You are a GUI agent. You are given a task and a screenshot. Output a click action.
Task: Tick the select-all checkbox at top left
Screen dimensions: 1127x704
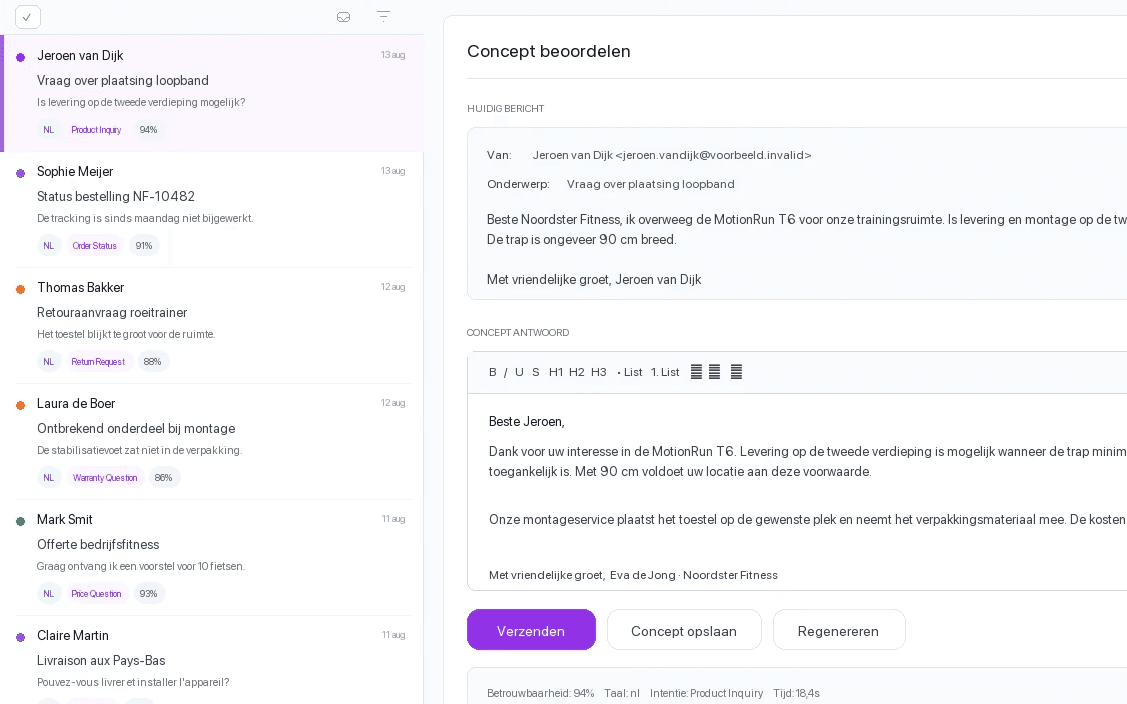tap(28, 17)
